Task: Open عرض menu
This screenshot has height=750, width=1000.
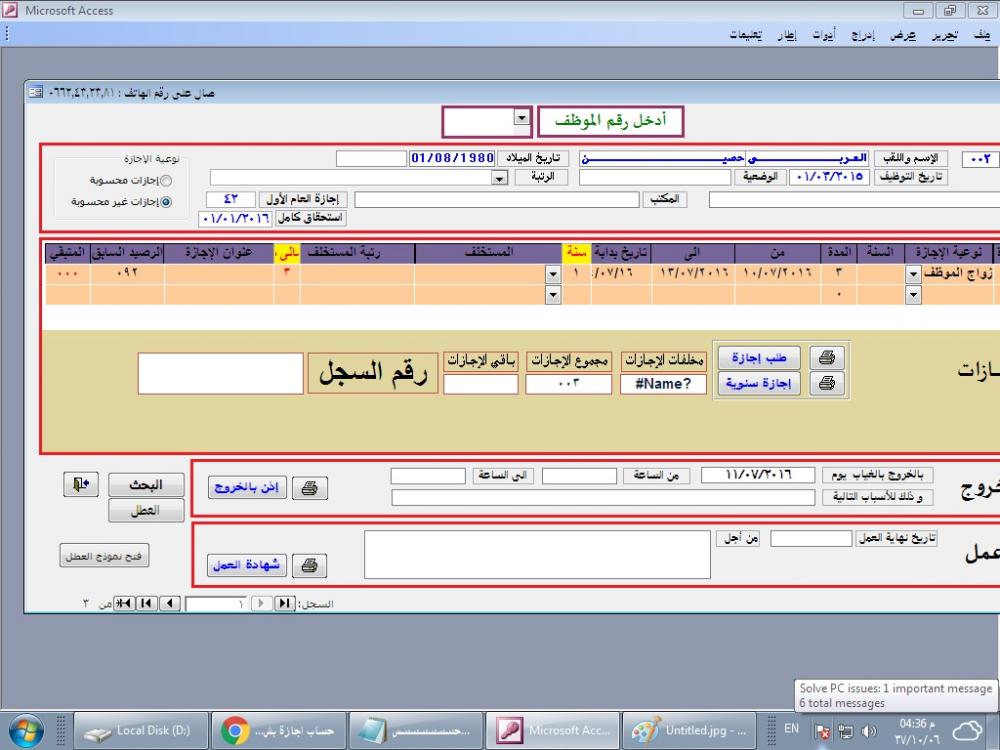Action: (x=904, y=35)
